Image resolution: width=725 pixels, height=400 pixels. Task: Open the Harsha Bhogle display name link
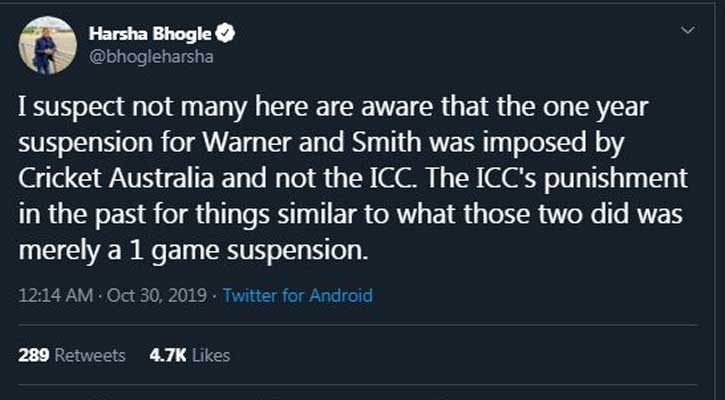[159, 35]
